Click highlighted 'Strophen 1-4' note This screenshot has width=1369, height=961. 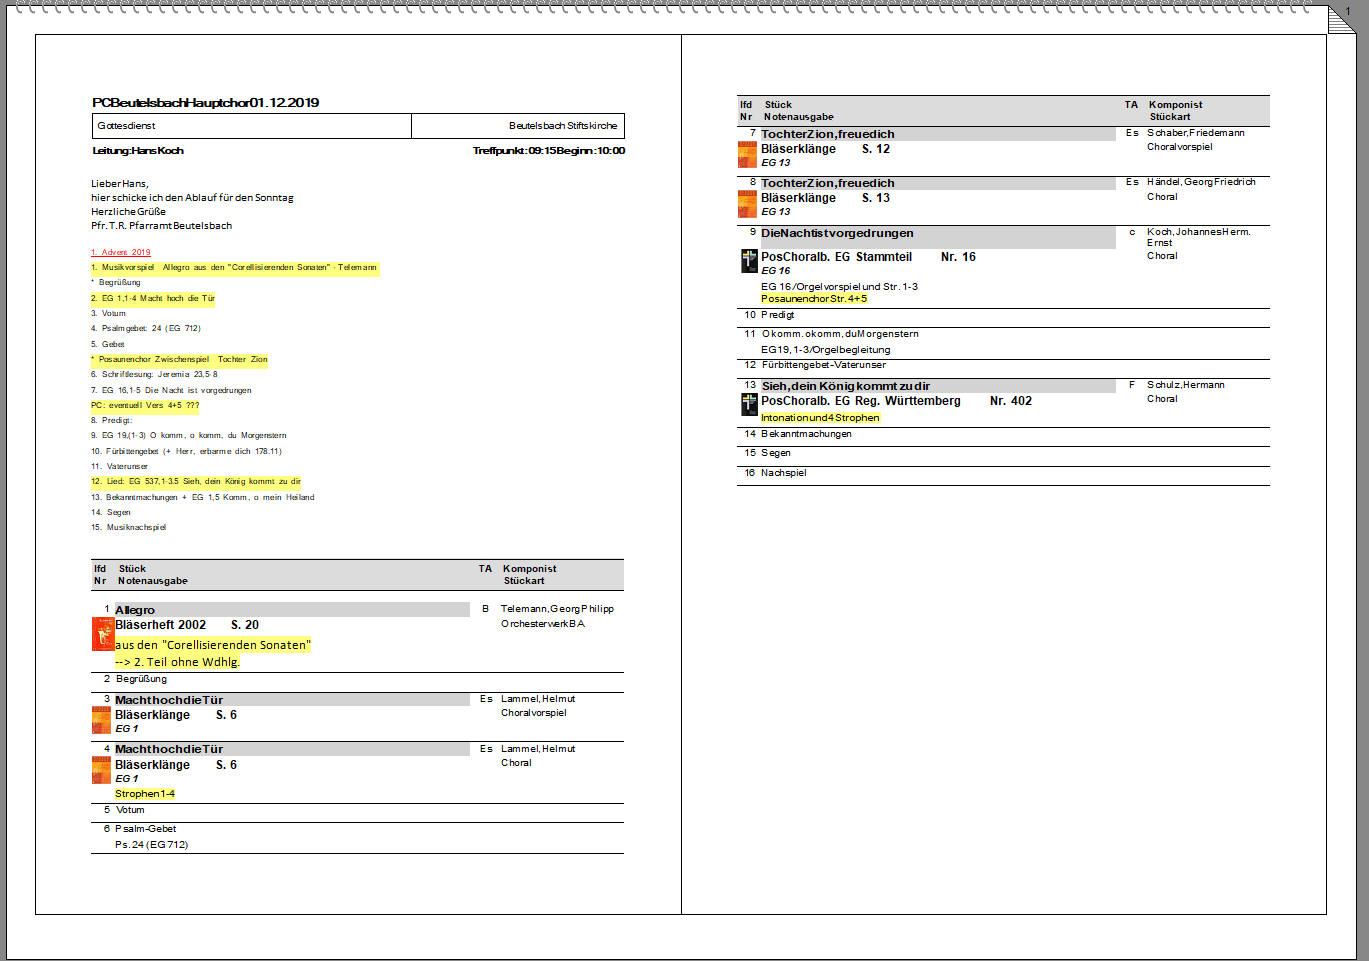[x=145, y=794]
